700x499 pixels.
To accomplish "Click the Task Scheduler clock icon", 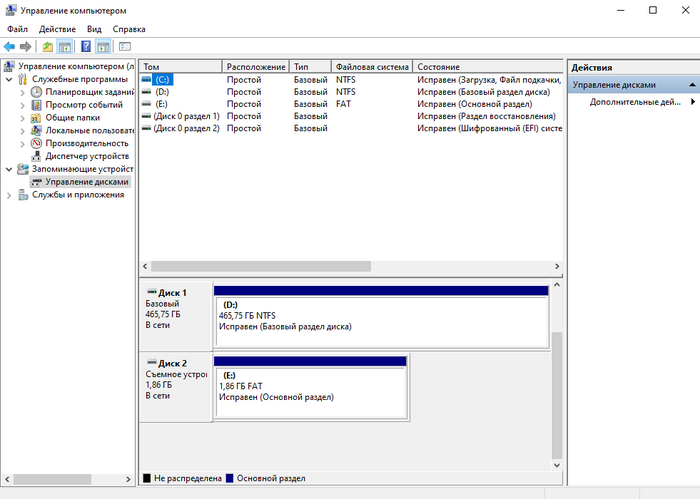I will (x=37, y=92).
